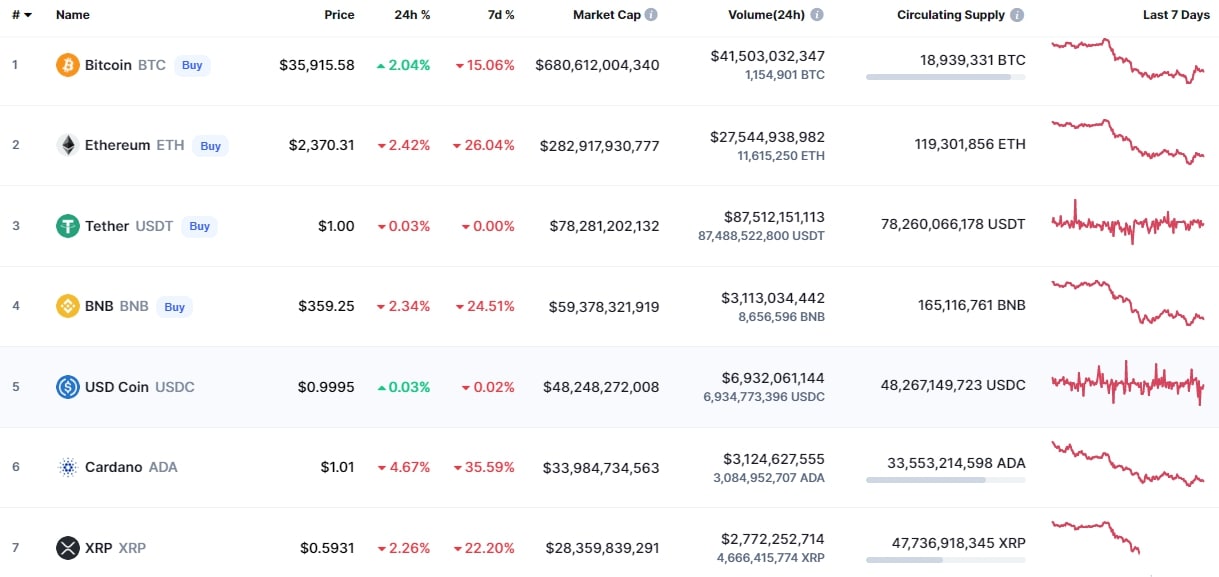Click Bitcoin volume $41,503,032,347
1219x577 pixels.
coord(768,56)
